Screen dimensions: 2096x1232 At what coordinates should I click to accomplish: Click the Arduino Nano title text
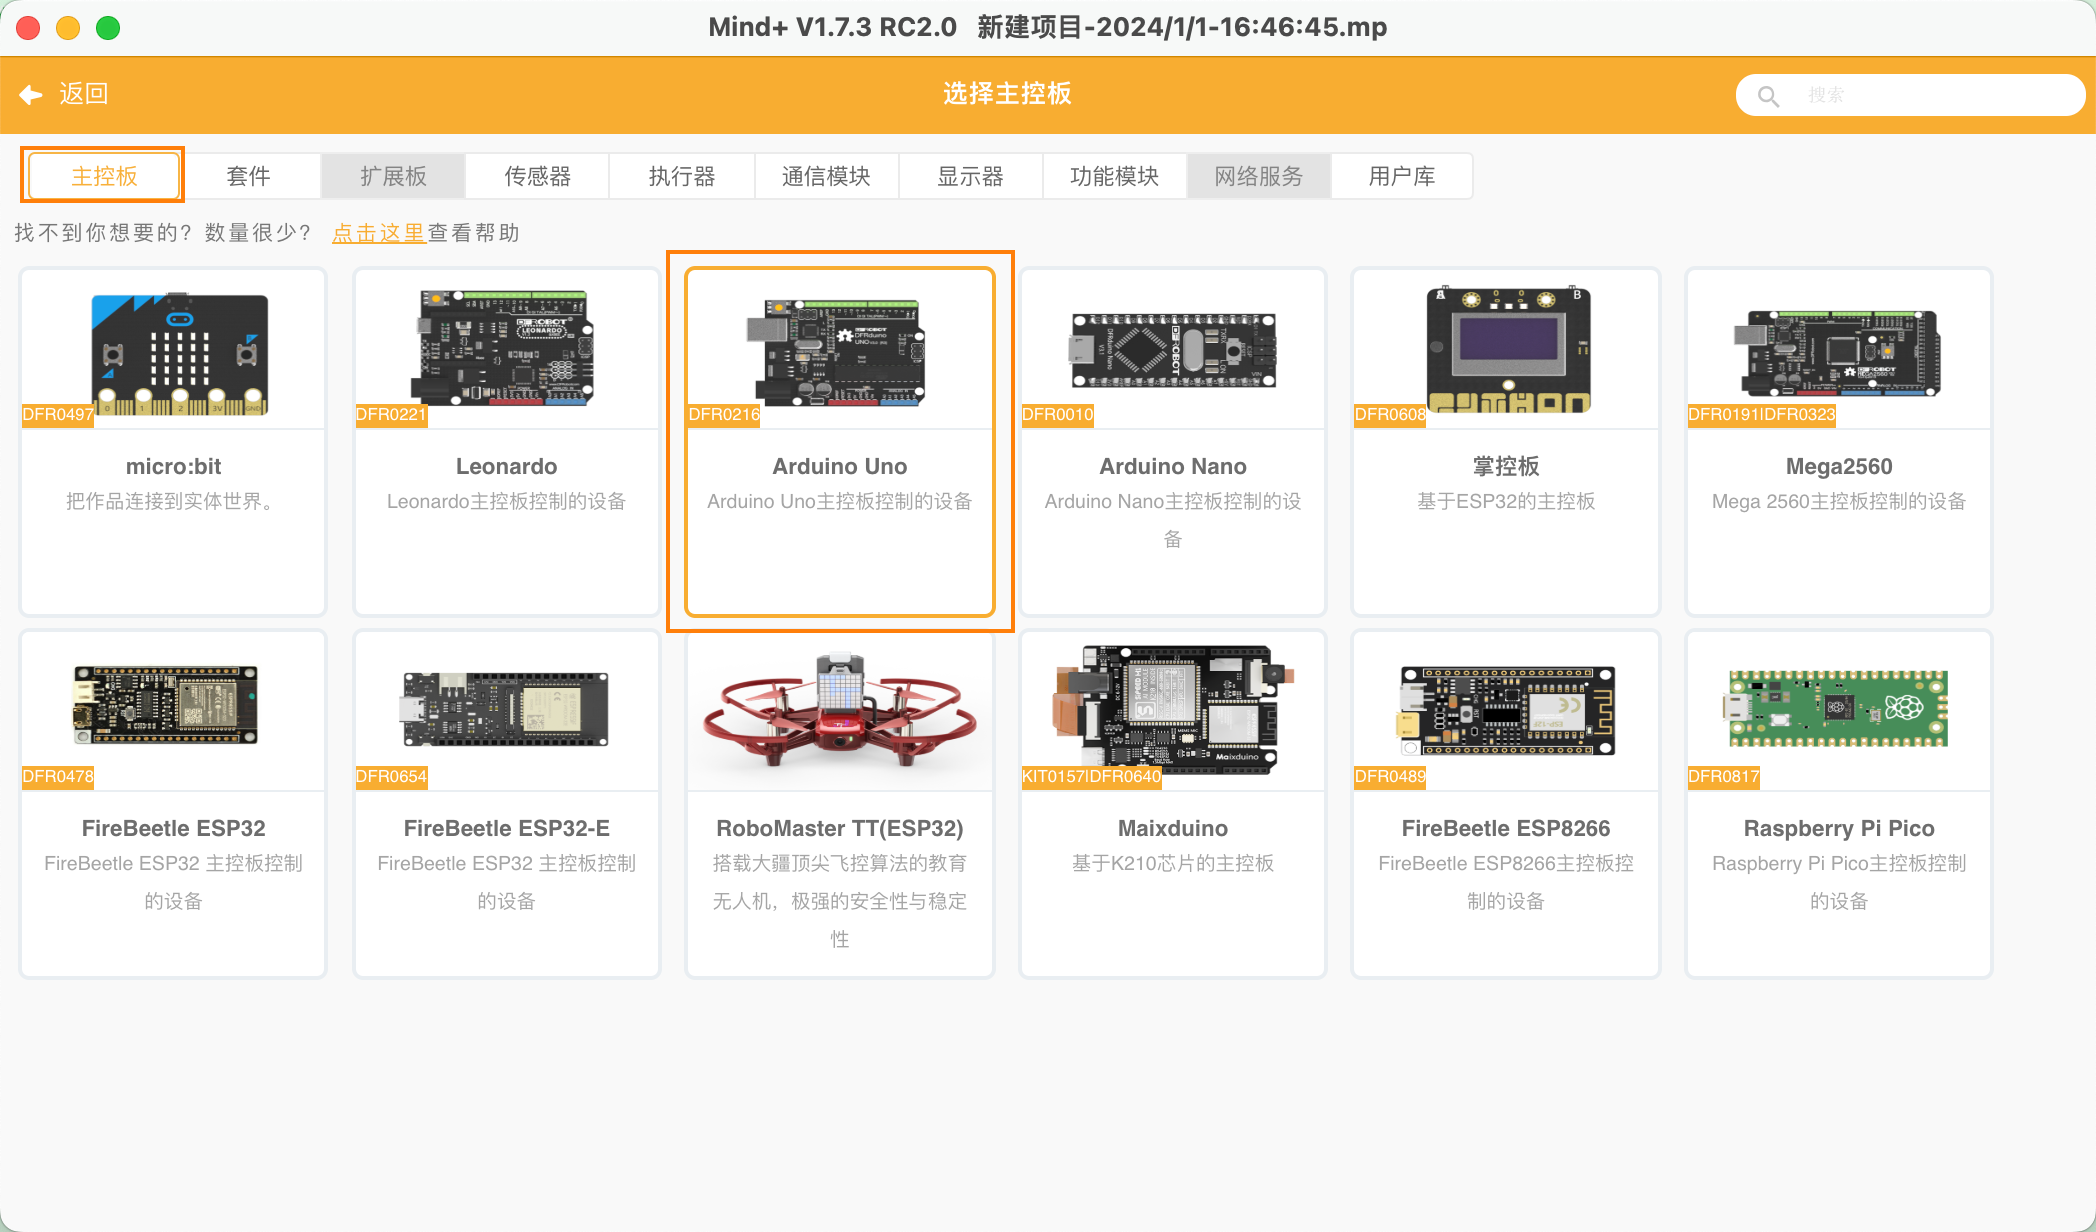1173,466
